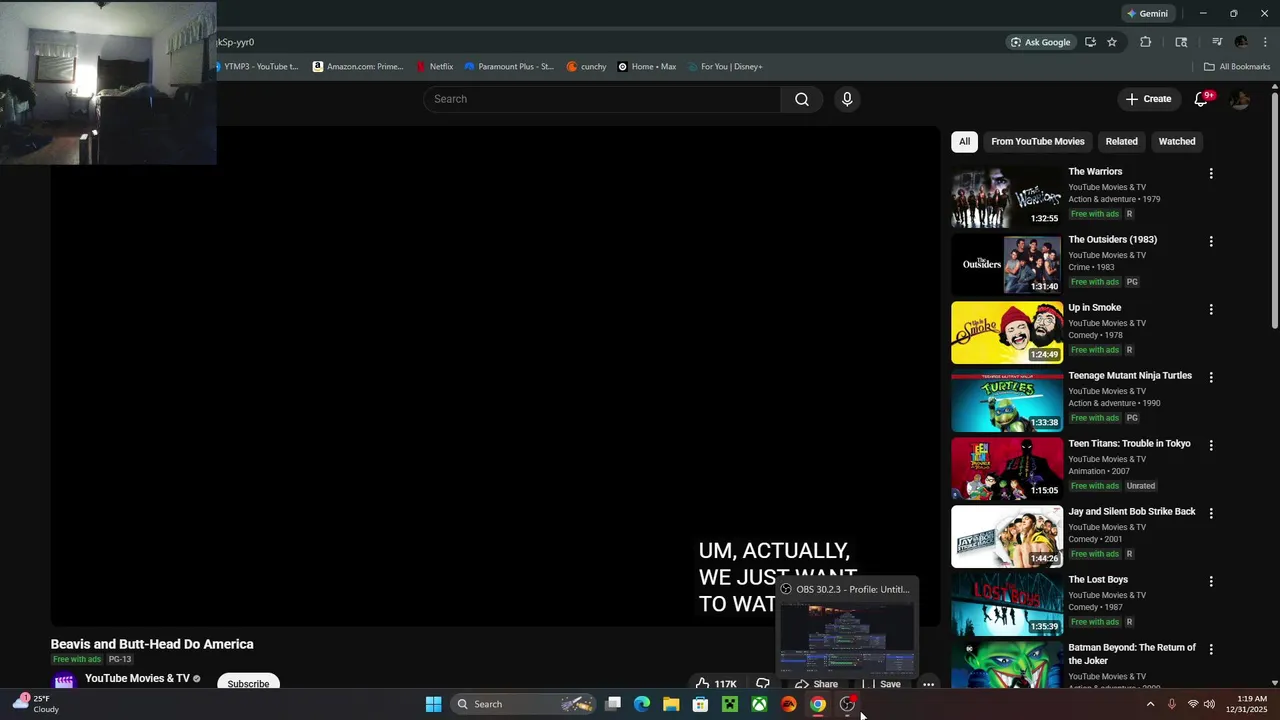Image resolution: width=1280 pixels, height=720 pixels.
Task: Launch Minecraft from the taskbar
Action: [730, 704]
